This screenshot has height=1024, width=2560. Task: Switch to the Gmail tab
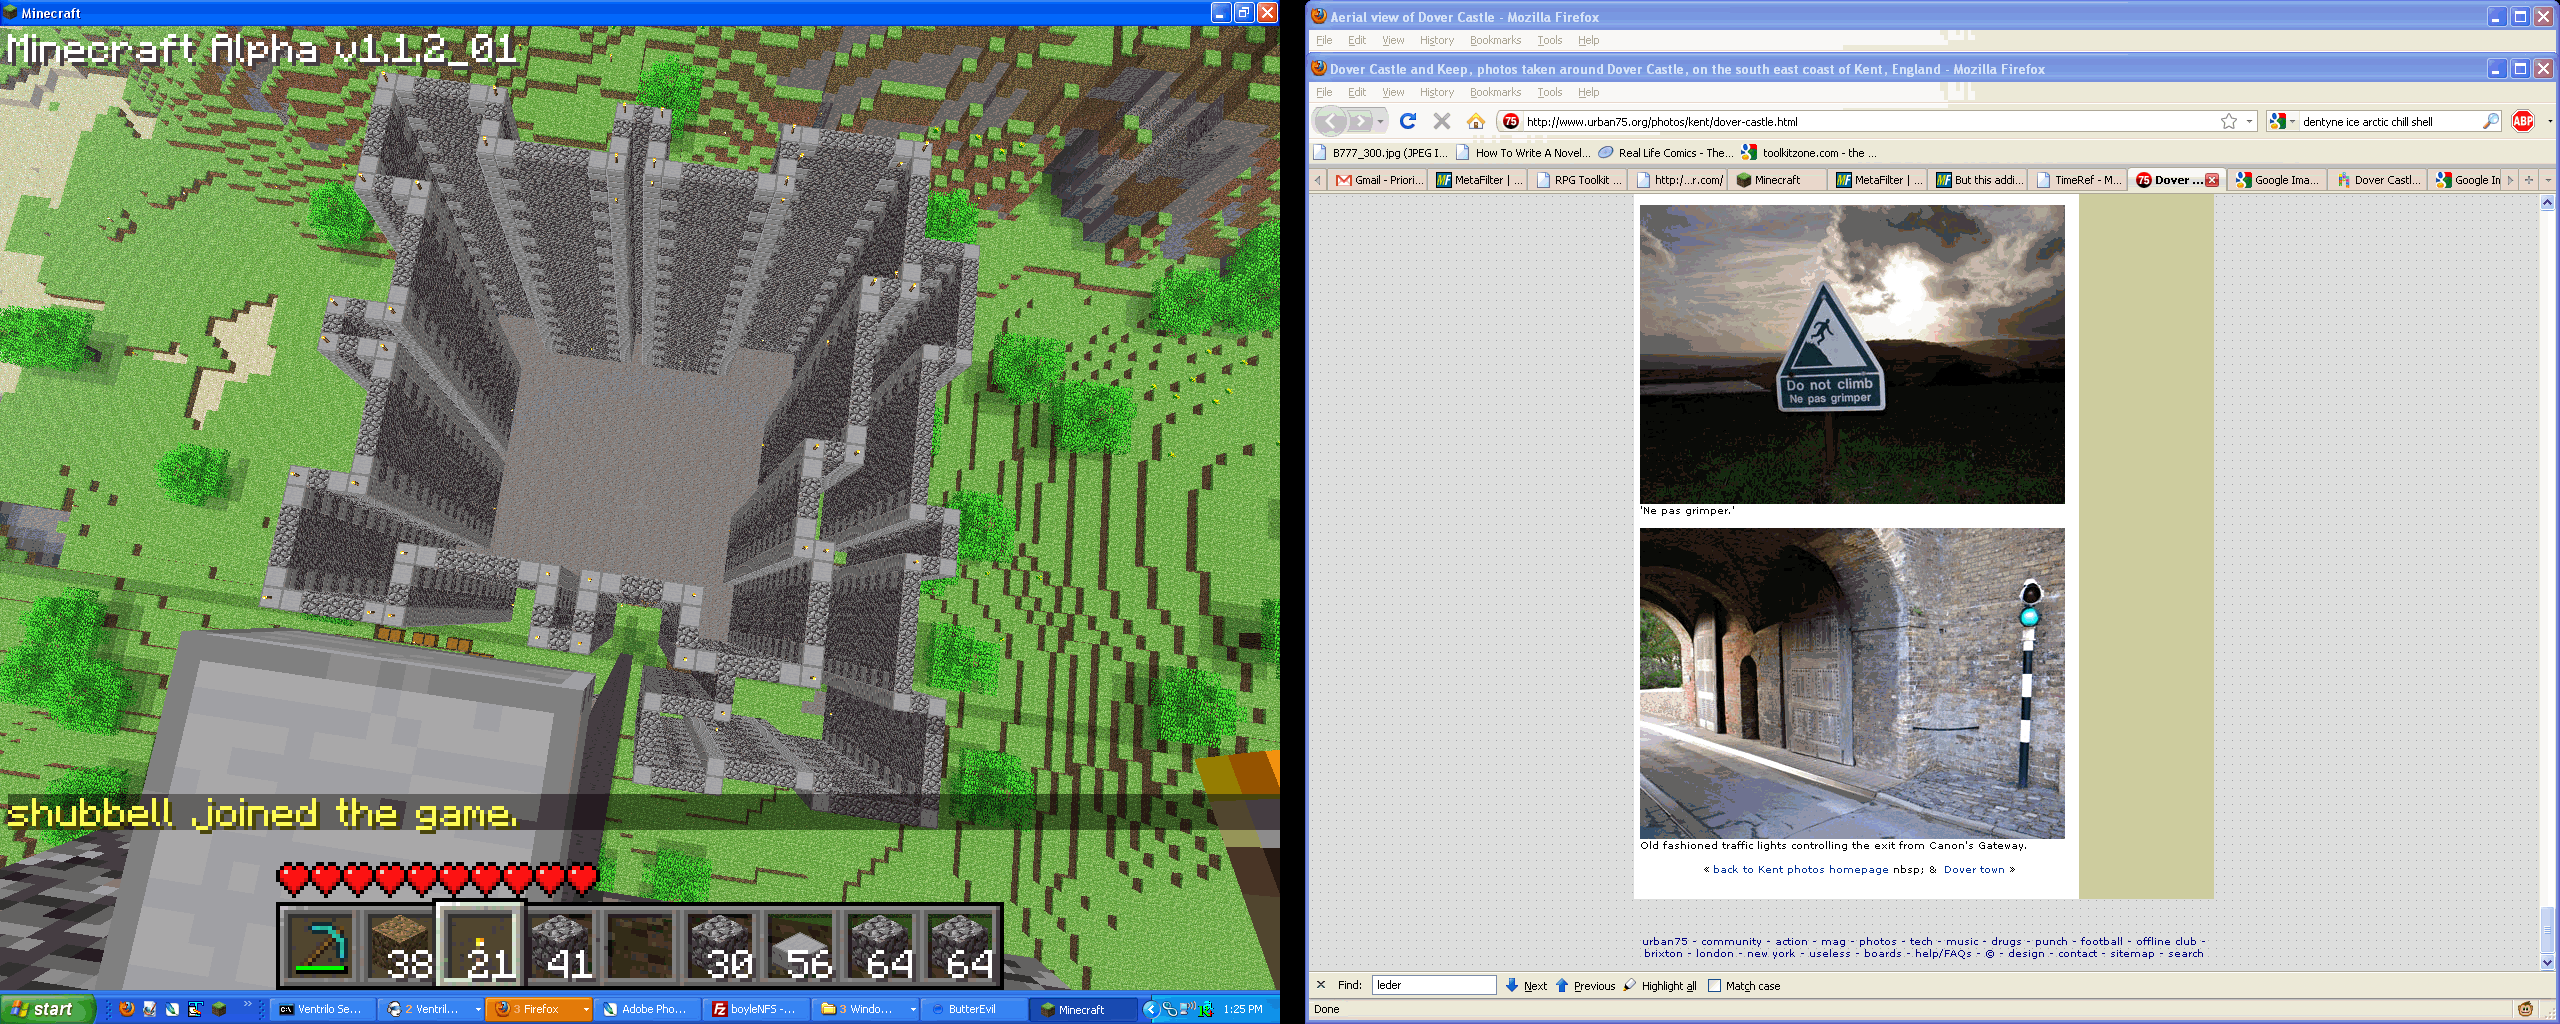coord(1378,180)
